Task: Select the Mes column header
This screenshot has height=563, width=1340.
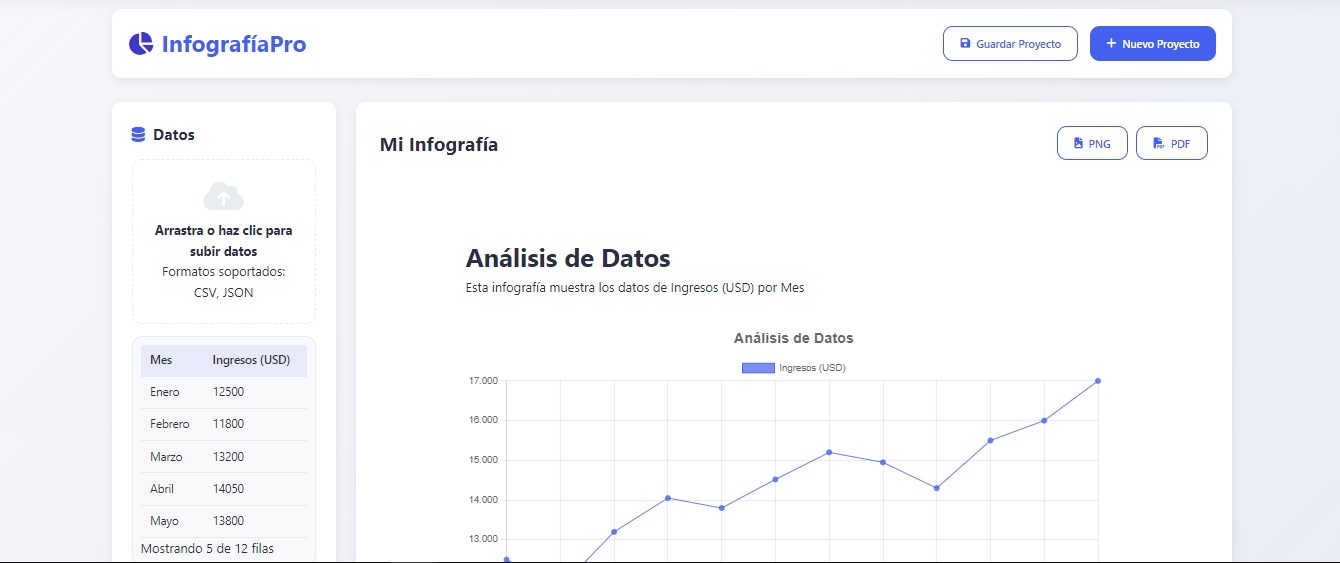Action: pyautogui.click(x=161, y=360)
